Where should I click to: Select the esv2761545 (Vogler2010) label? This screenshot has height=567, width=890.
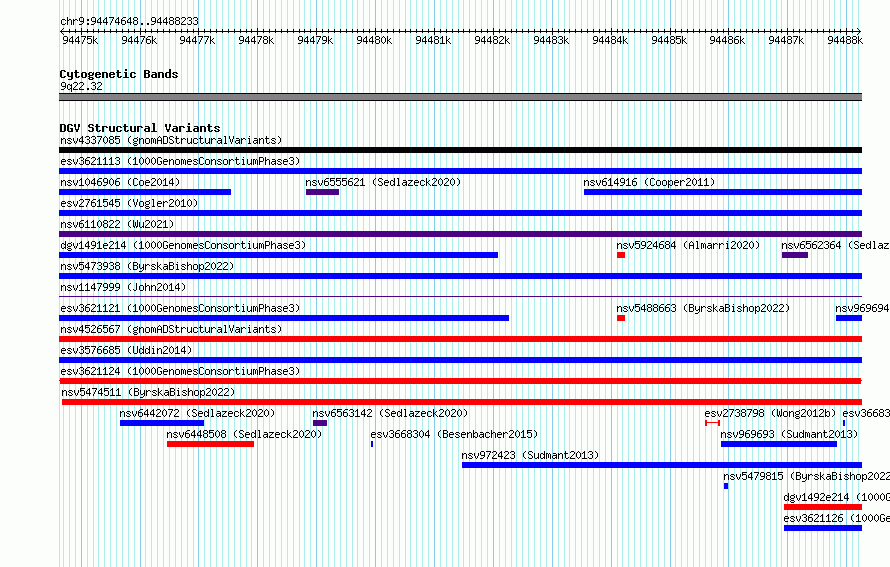(129, 203)
